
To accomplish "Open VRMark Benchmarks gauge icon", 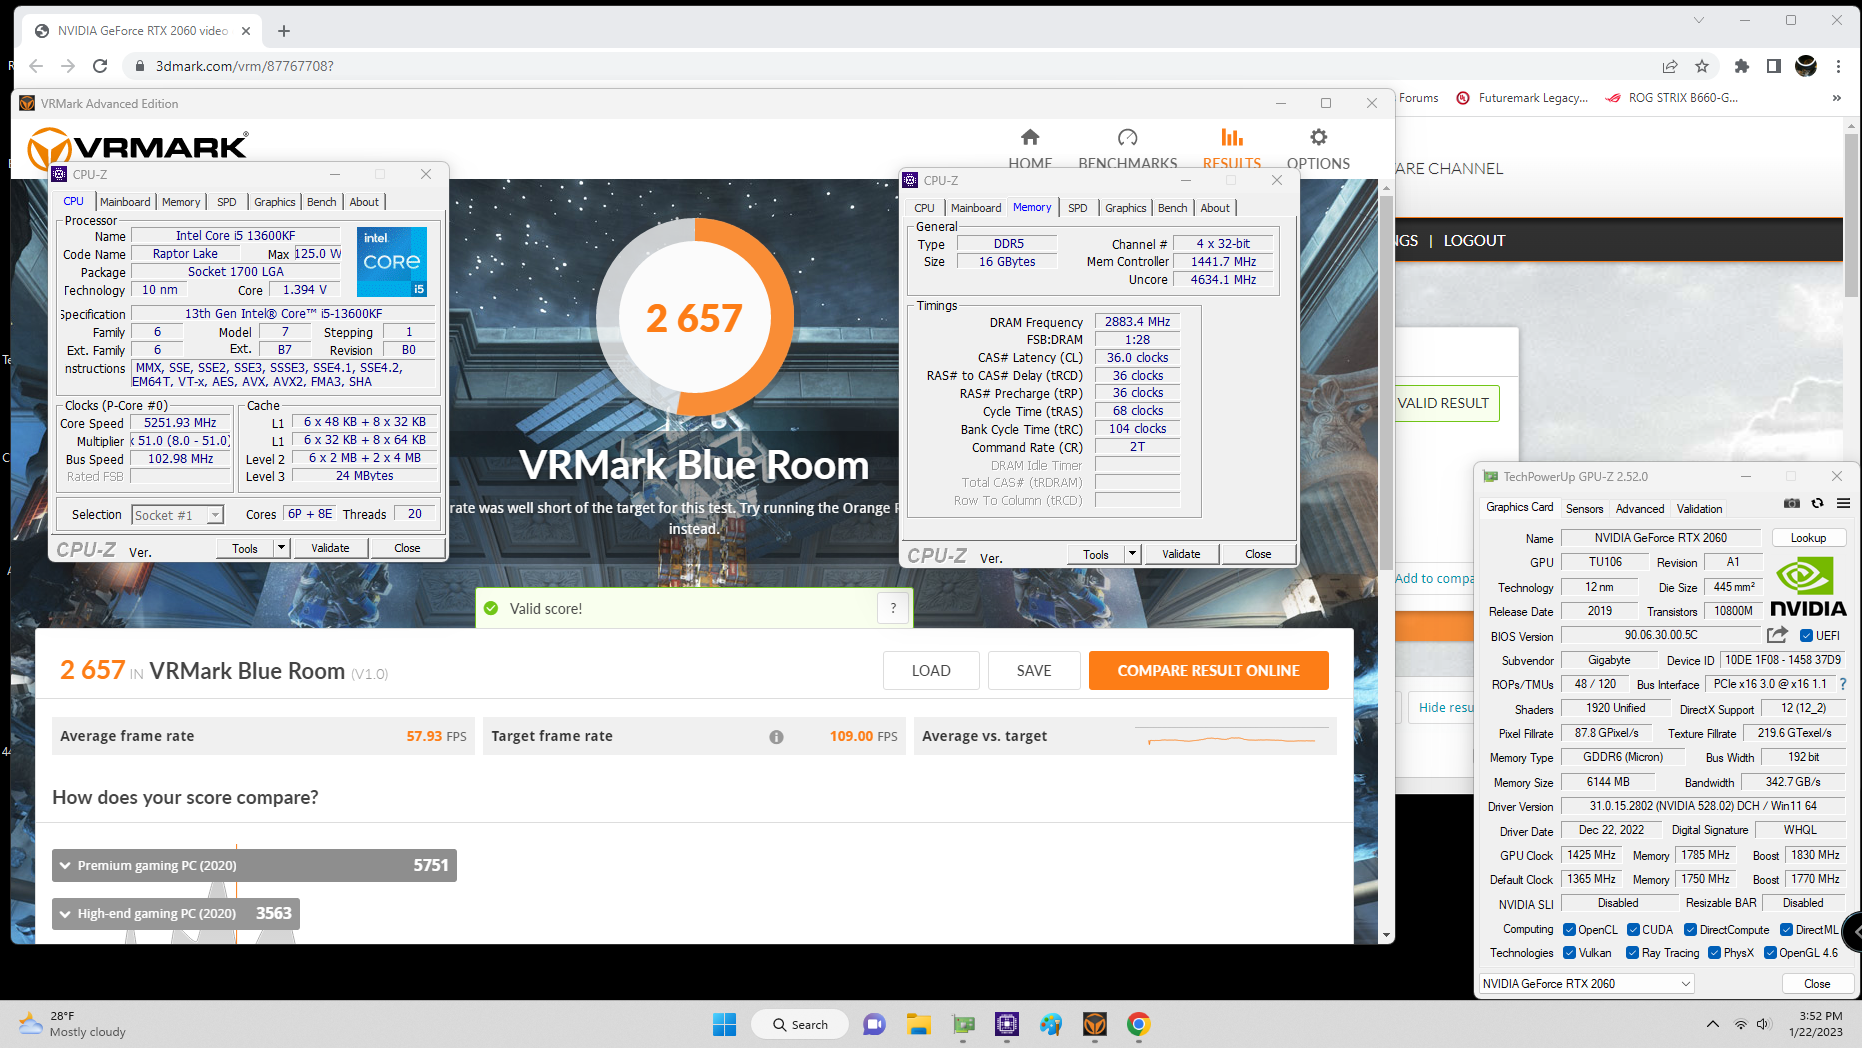I will [1127, 137].
